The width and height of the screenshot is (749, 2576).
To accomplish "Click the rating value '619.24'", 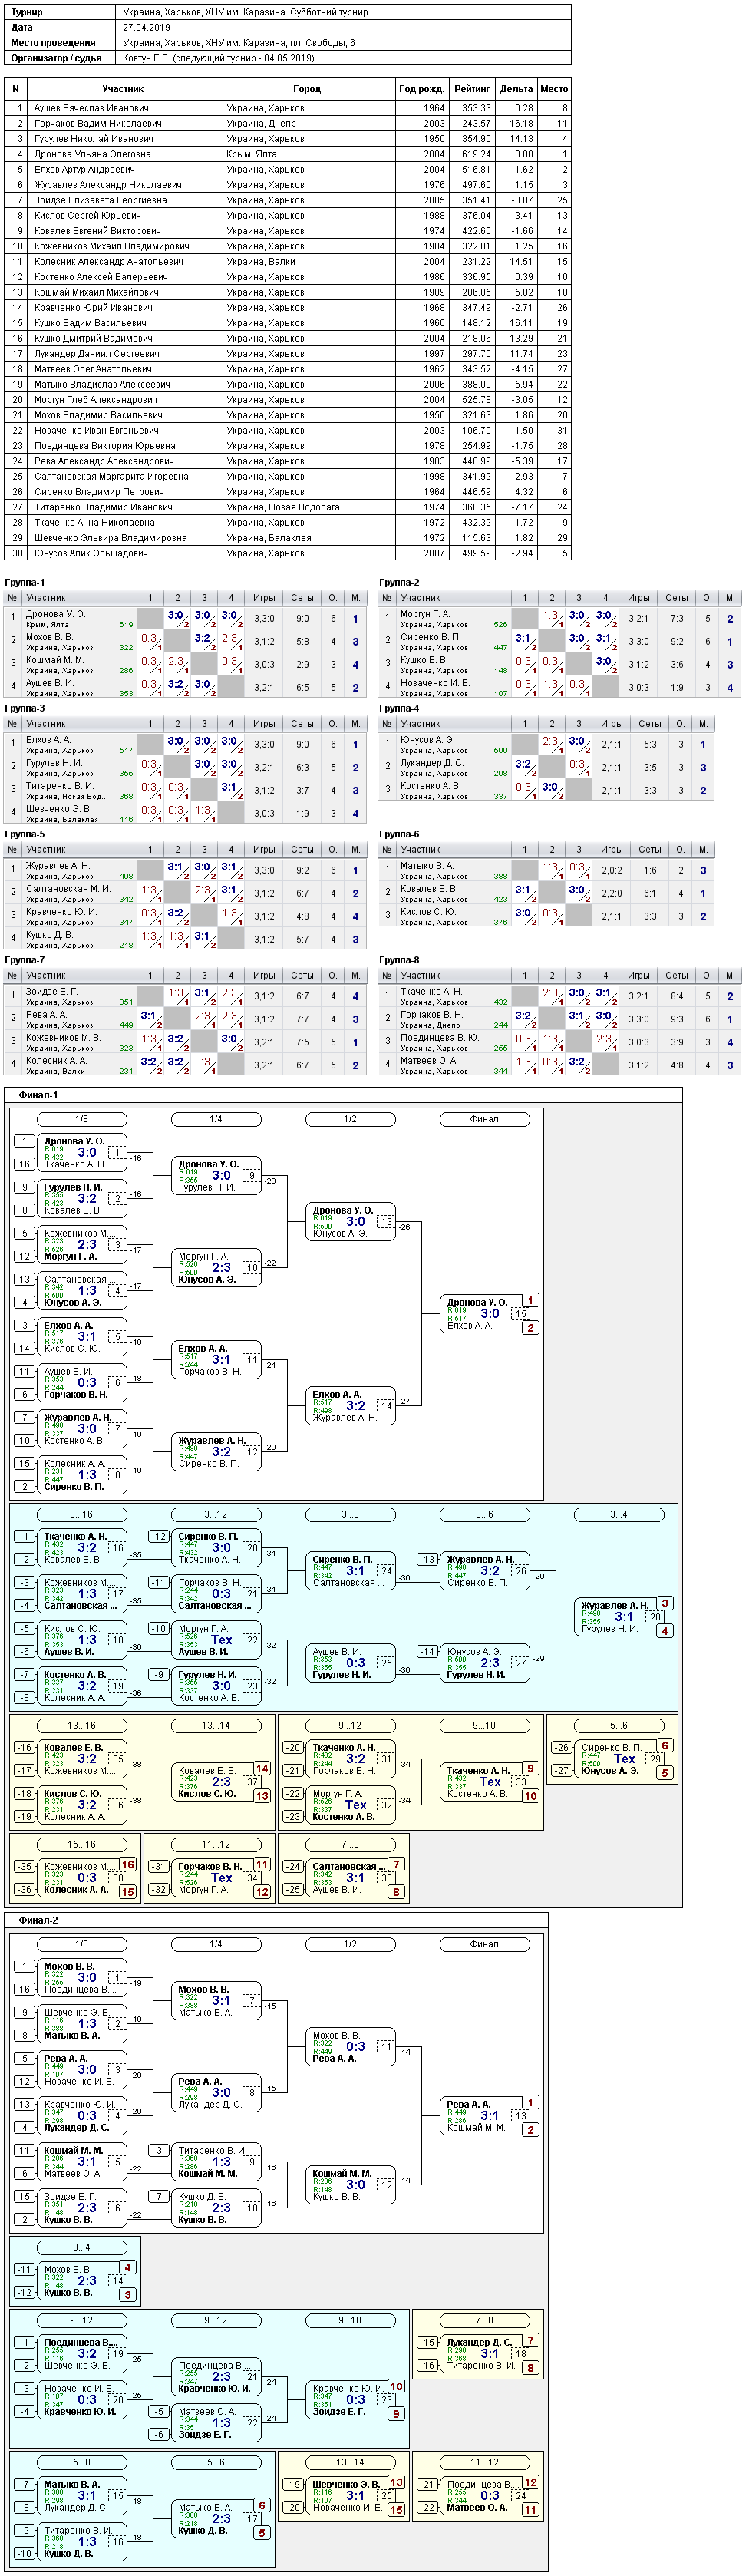I will coord(476,154).
